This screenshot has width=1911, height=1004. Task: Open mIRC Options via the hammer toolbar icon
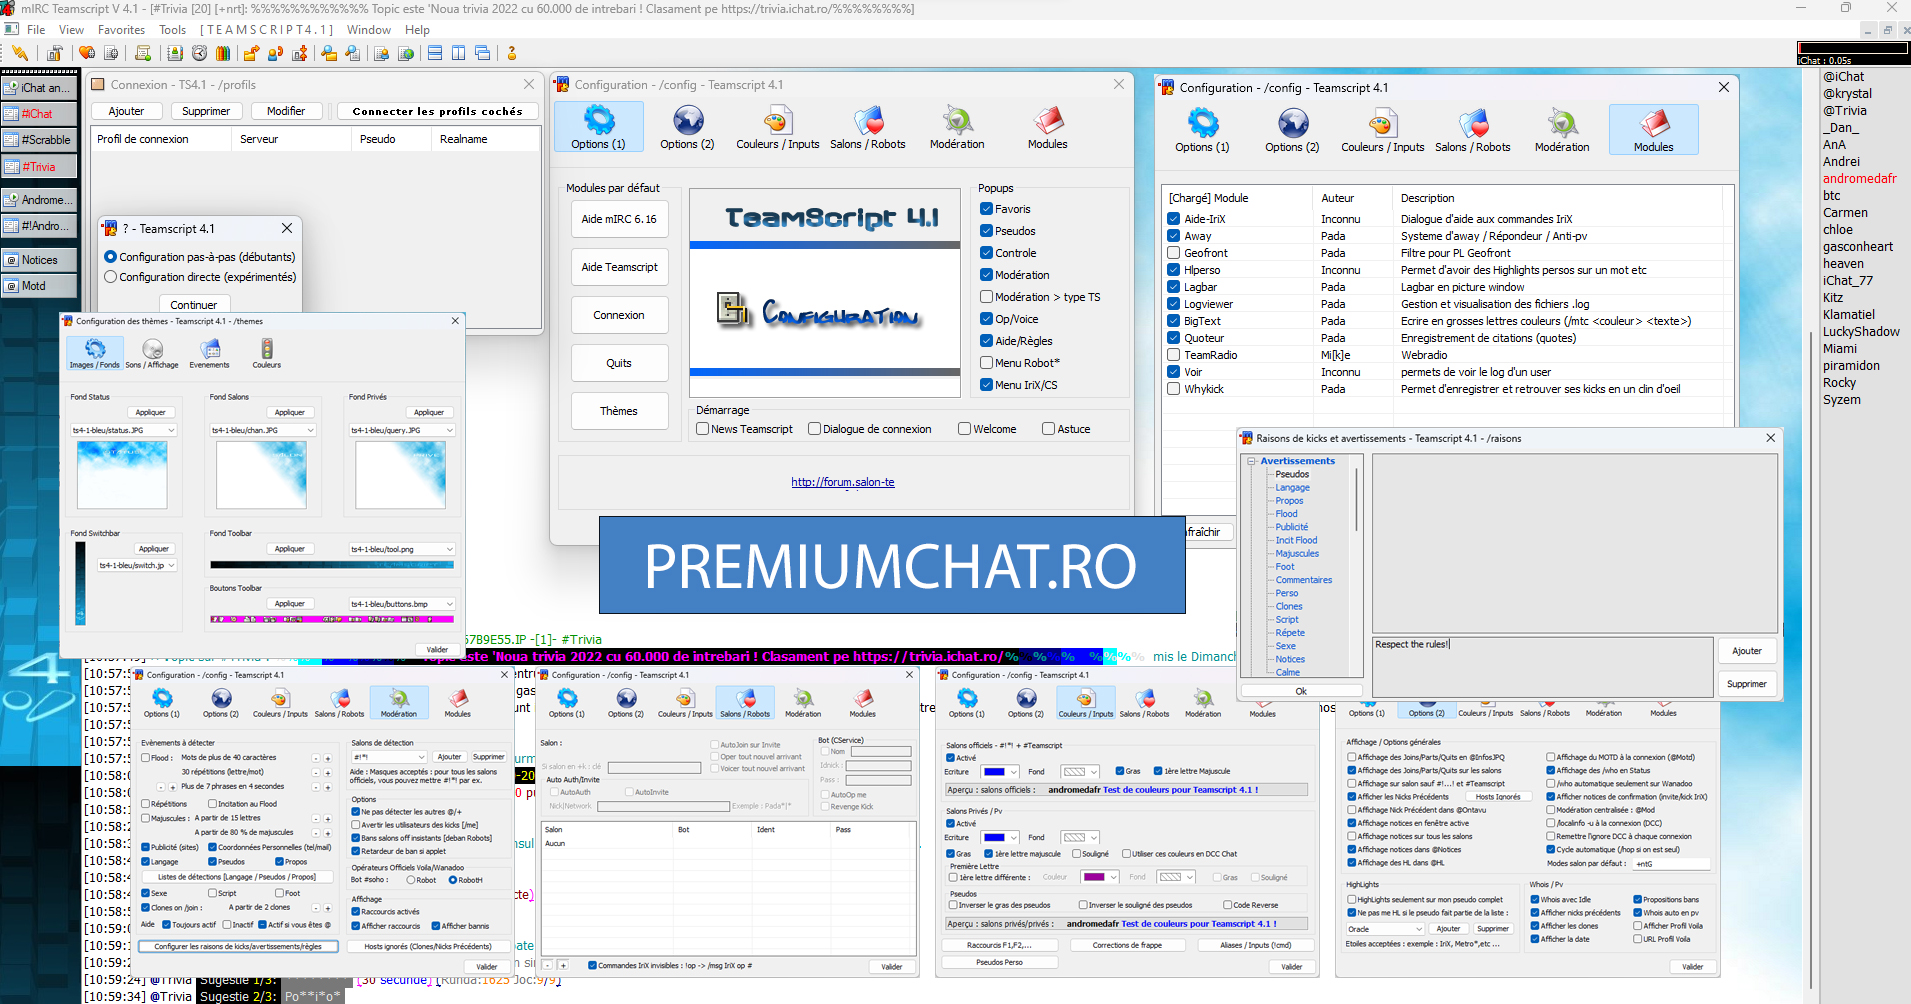pos(54,53)
